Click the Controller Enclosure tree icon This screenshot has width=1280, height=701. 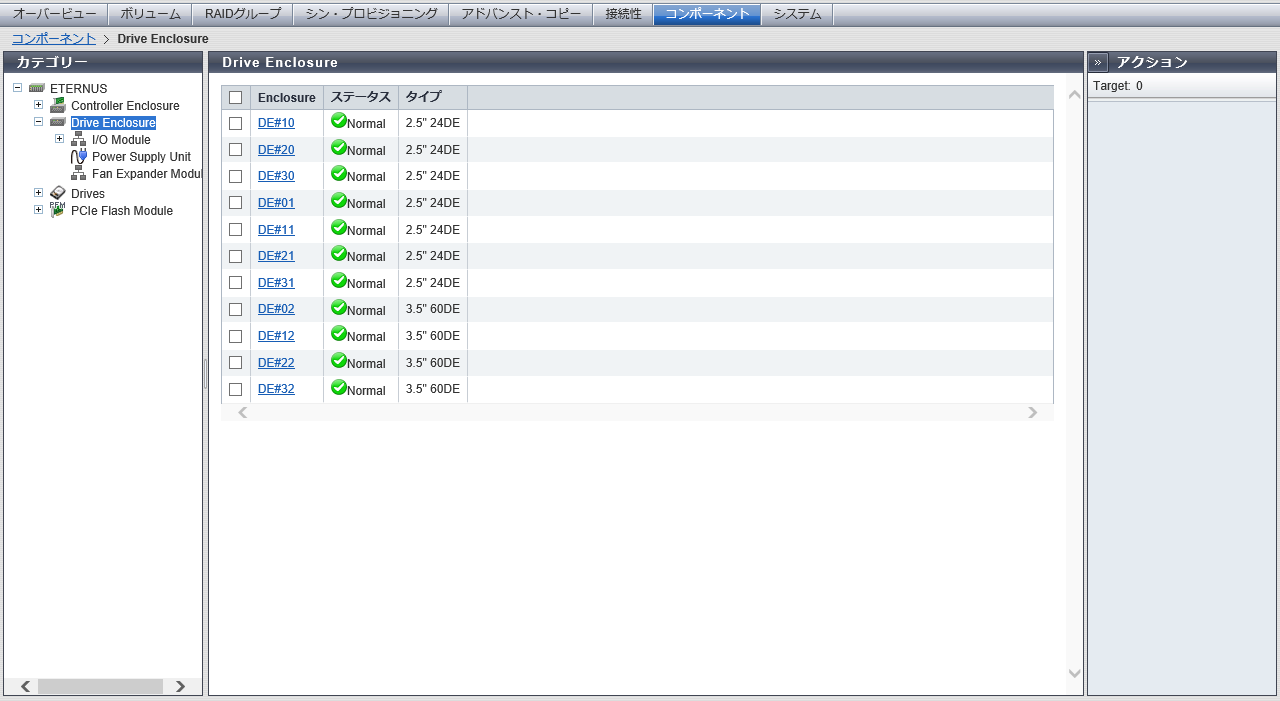click(58, 105)
